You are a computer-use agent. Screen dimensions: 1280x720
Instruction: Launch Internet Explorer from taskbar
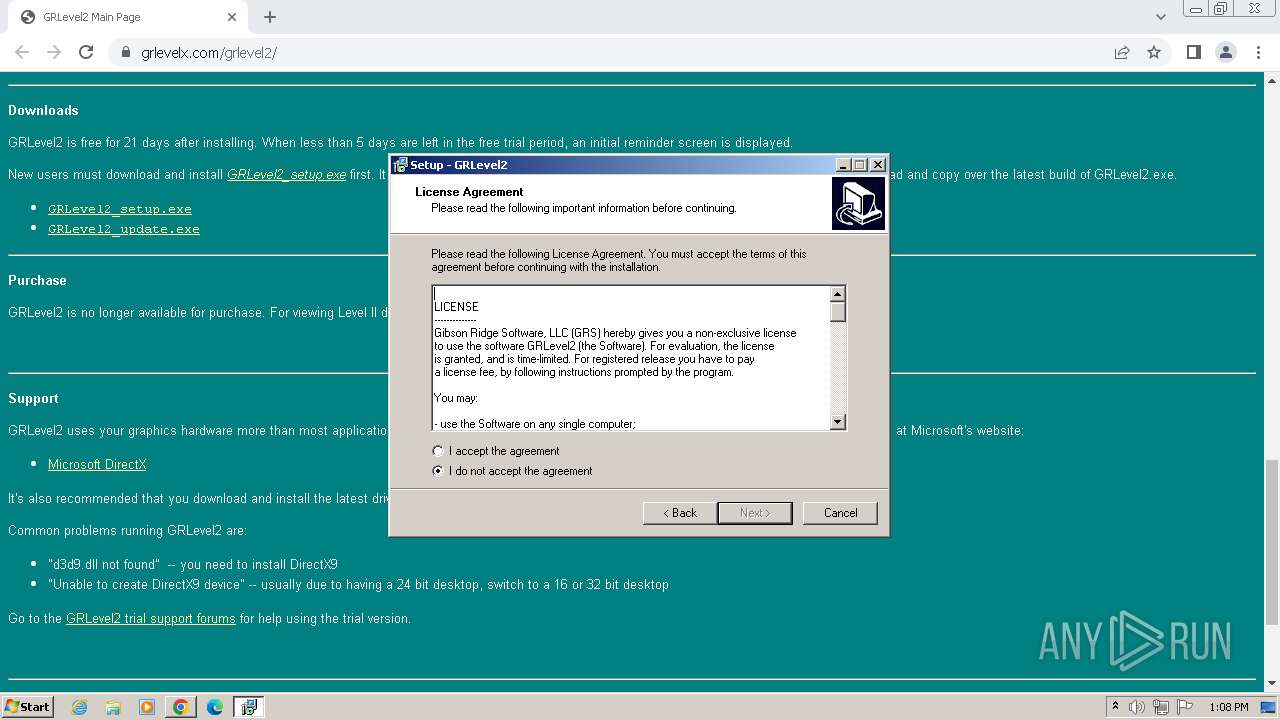pos(80,707)
